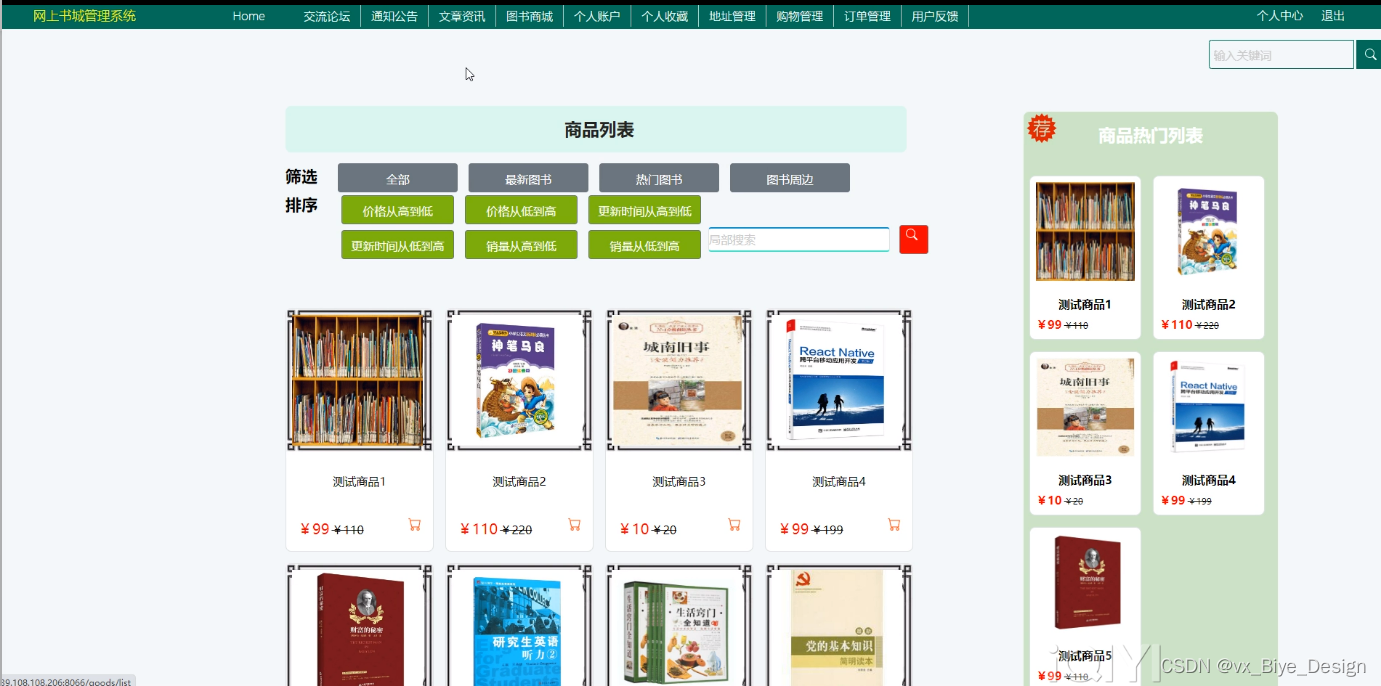Sort by 更新时间从高到低
This screenshot has width=1381, height=686.
coord(644,210)
